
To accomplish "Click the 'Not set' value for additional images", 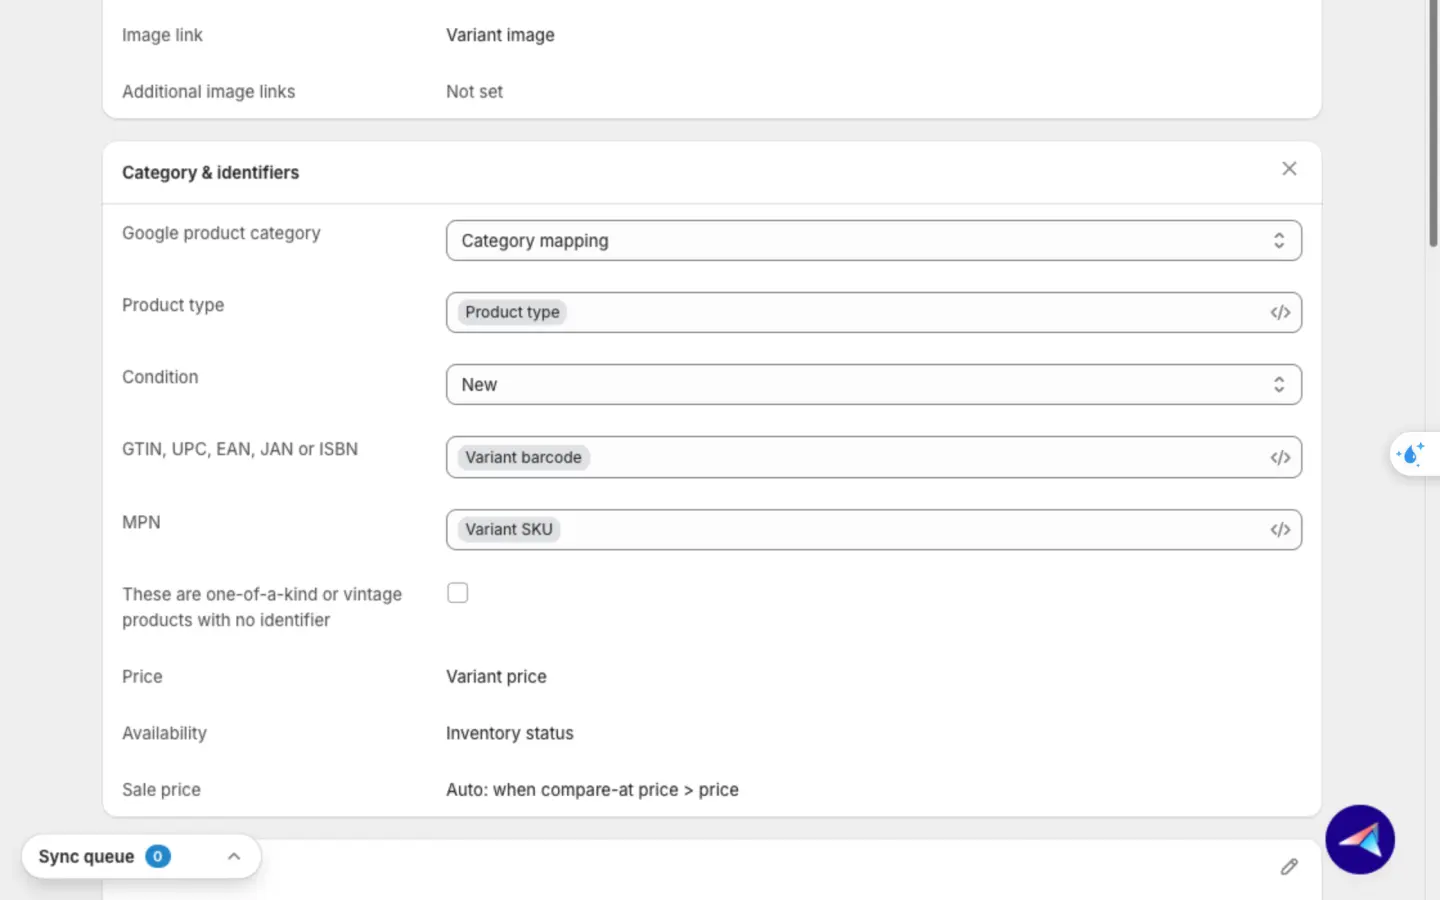I will (x=474, y=92).
